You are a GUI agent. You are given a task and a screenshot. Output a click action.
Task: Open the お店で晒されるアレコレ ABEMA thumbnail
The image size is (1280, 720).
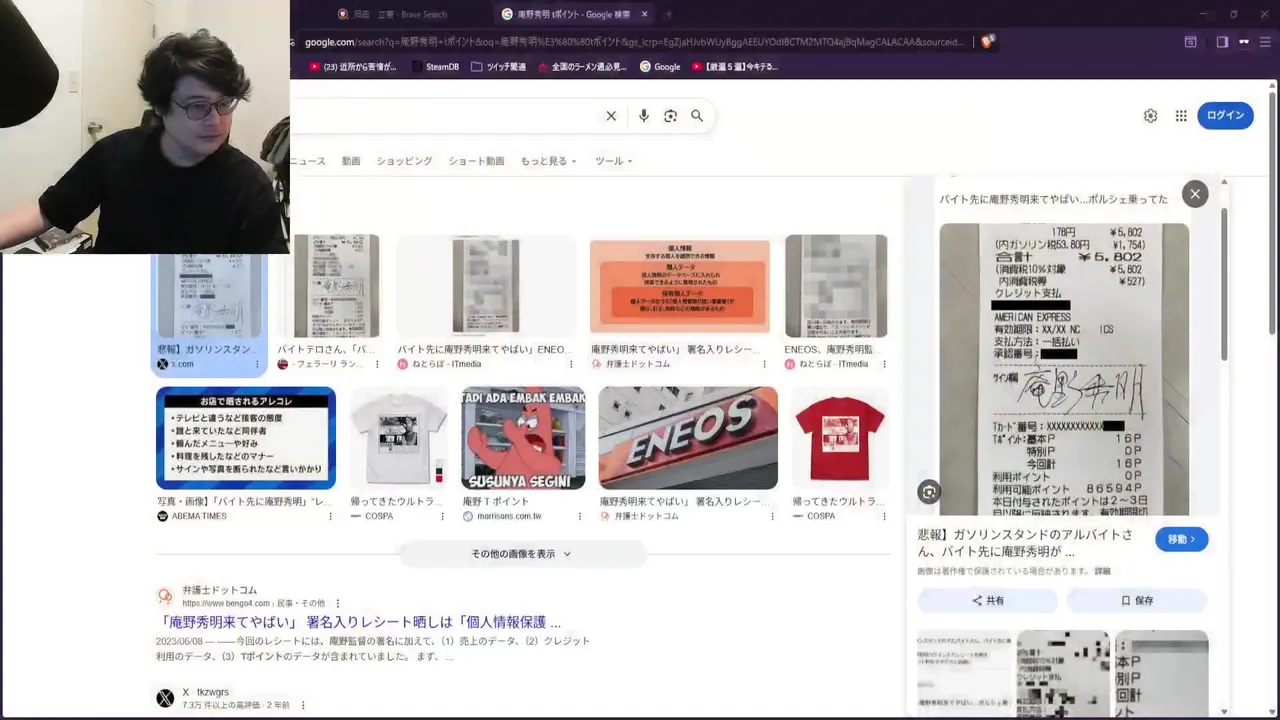tap(246, 438)
